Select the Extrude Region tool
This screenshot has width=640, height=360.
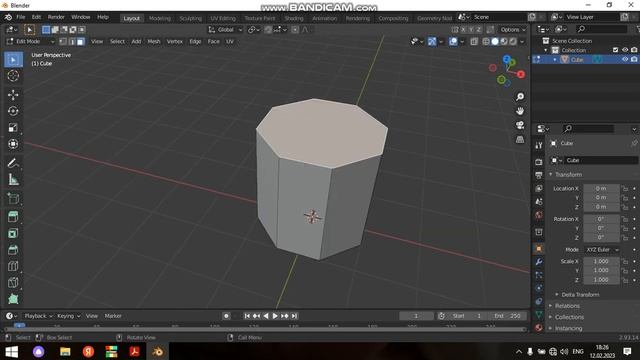(13, 217)
